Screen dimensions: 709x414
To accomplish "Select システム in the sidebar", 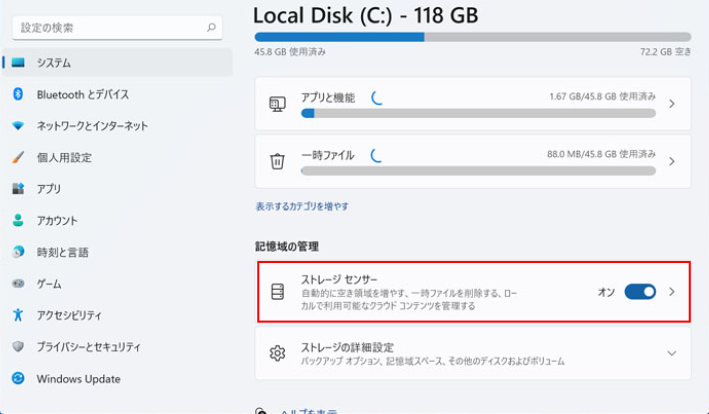I will (54, 63).
